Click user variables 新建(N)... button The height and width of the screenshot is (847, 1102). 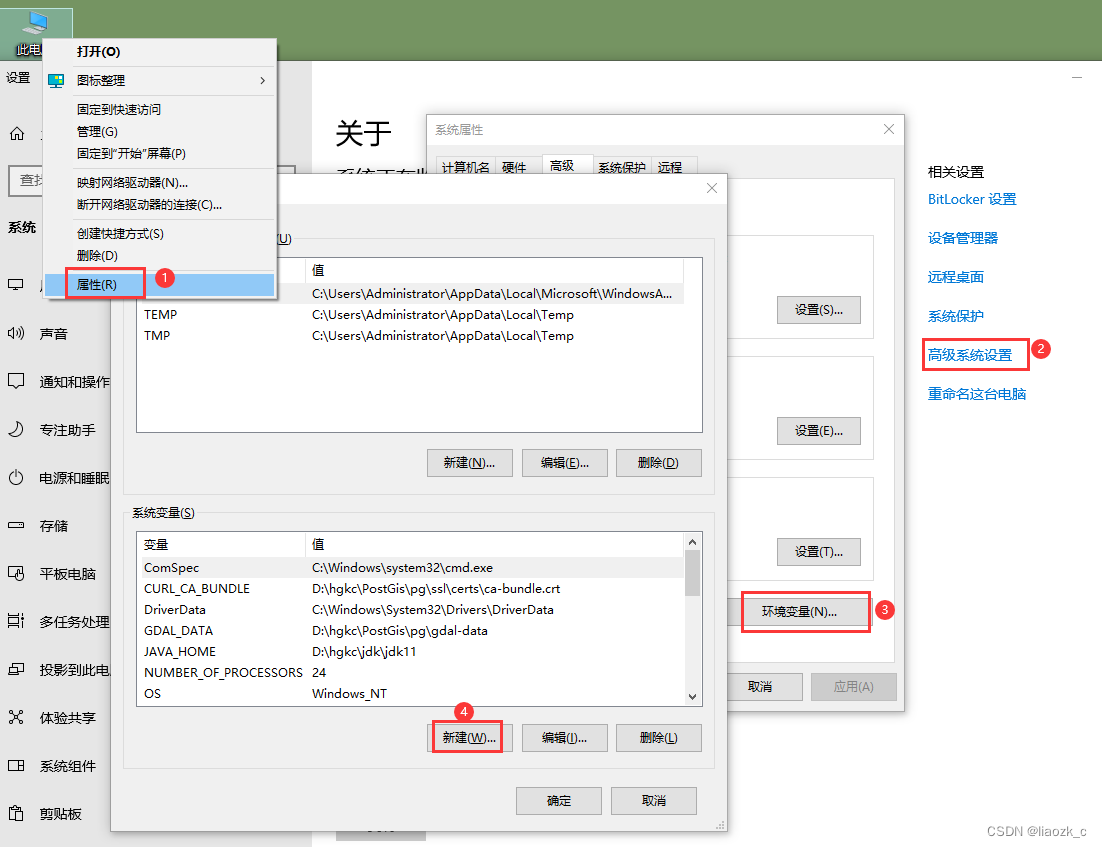coord(469,463)
